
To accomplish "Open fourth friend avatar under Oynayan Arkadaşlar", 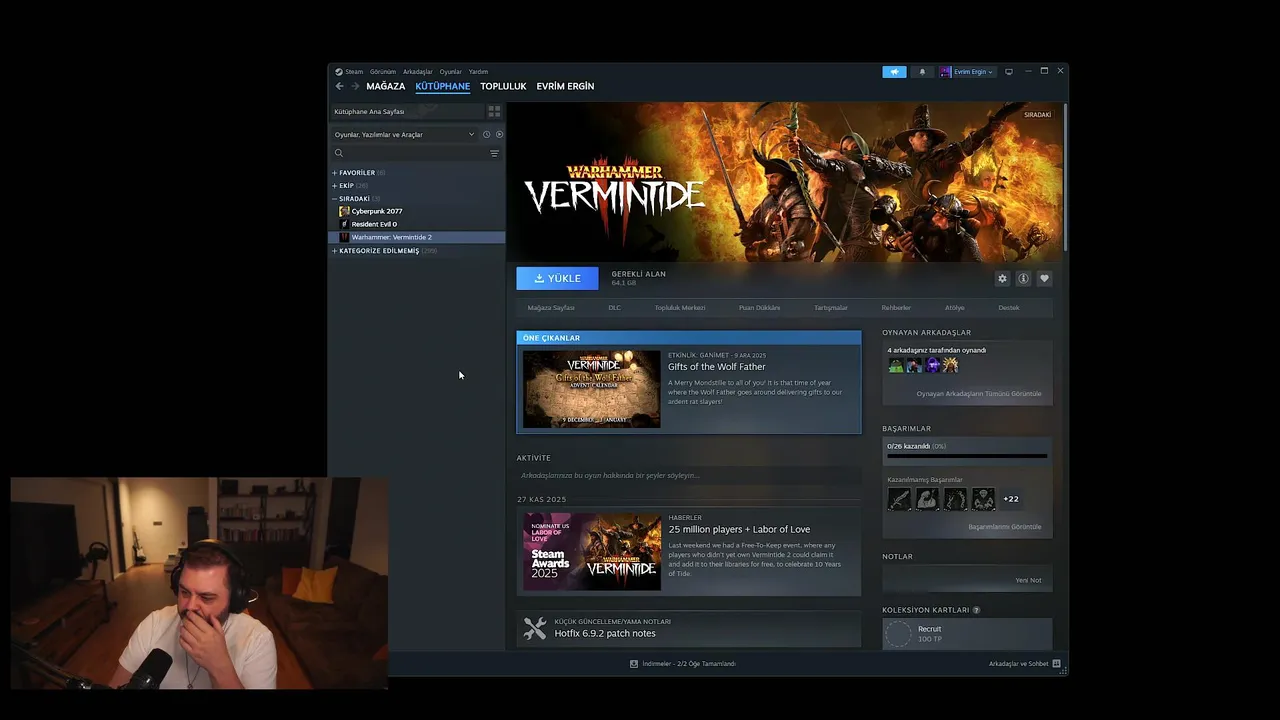I will click(x=950, y=366).
